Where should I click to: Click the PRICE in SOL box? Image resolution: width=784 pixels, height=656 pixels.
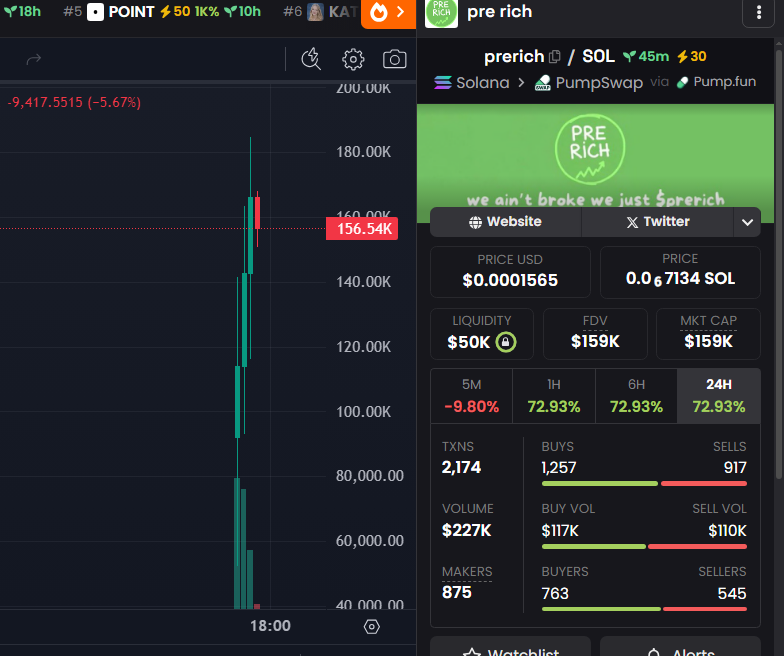[x=680, y=272]
